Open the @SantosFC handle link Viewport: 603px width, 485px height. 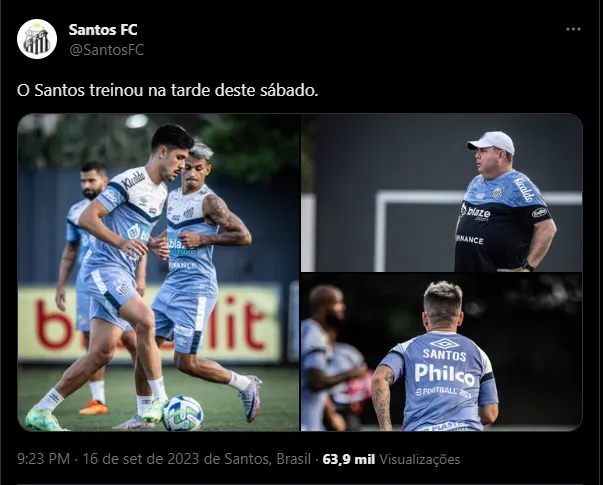point(106,50)
